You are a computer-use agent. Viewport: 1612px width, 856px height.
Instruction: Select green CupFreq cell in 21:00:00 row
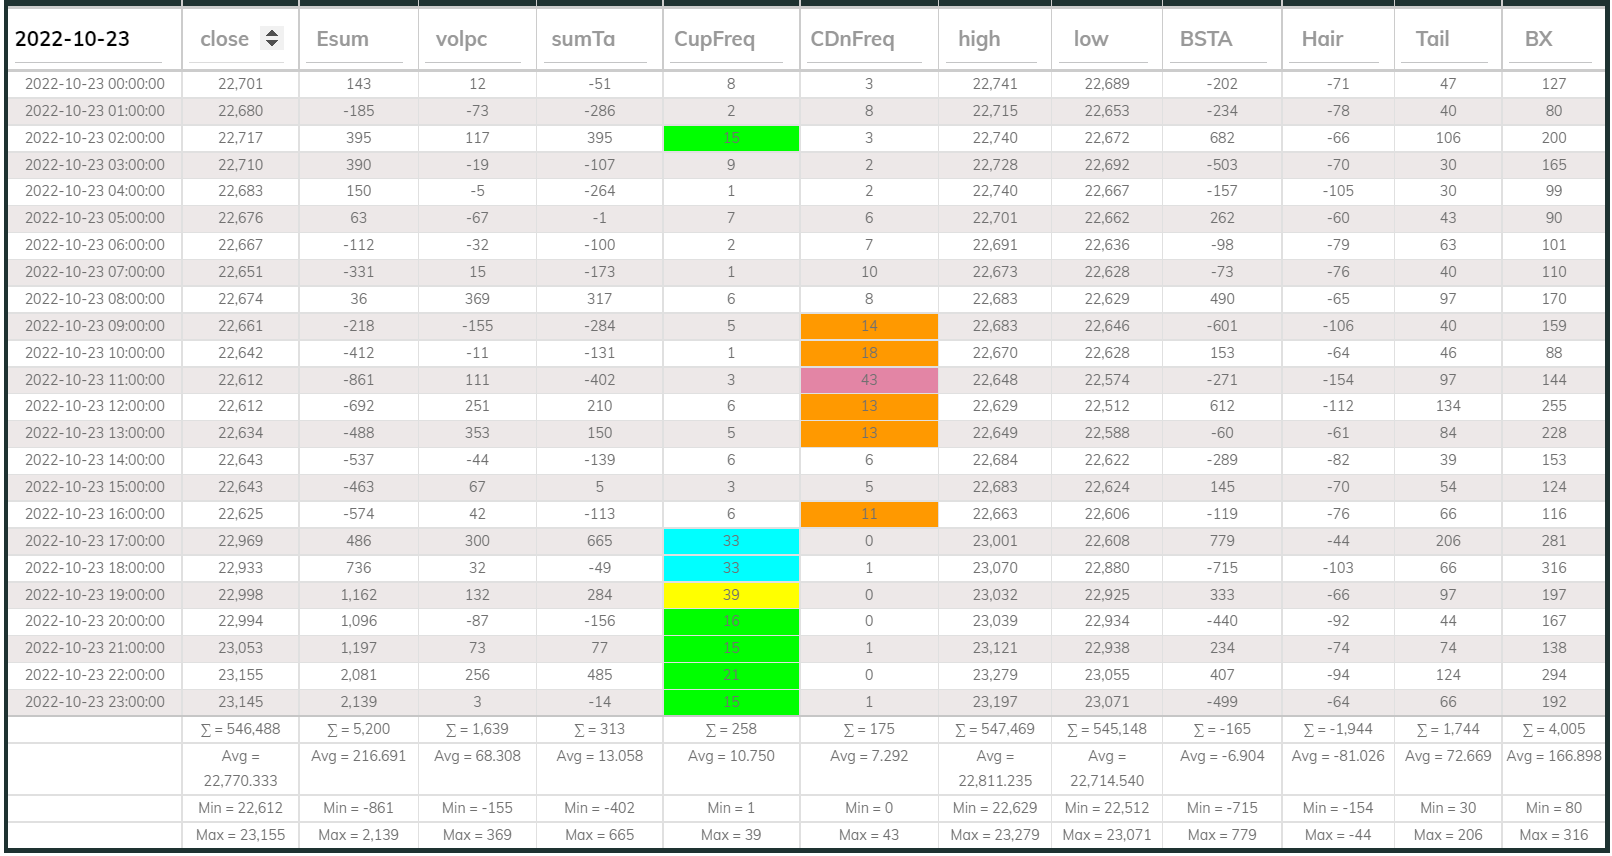click(x=731, y=648)
